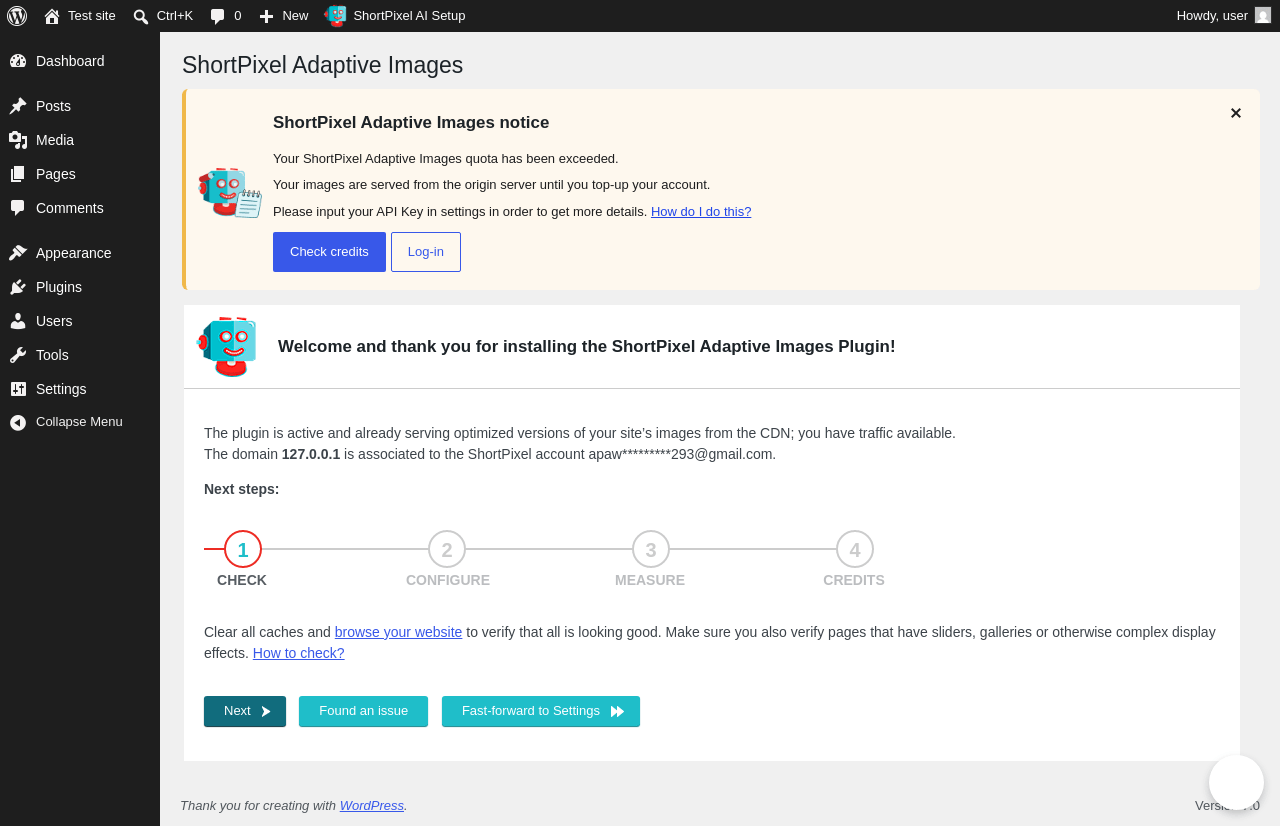Click the Tools wrench icon
This screenshot has width=1280, height=826.
(18, 355)
